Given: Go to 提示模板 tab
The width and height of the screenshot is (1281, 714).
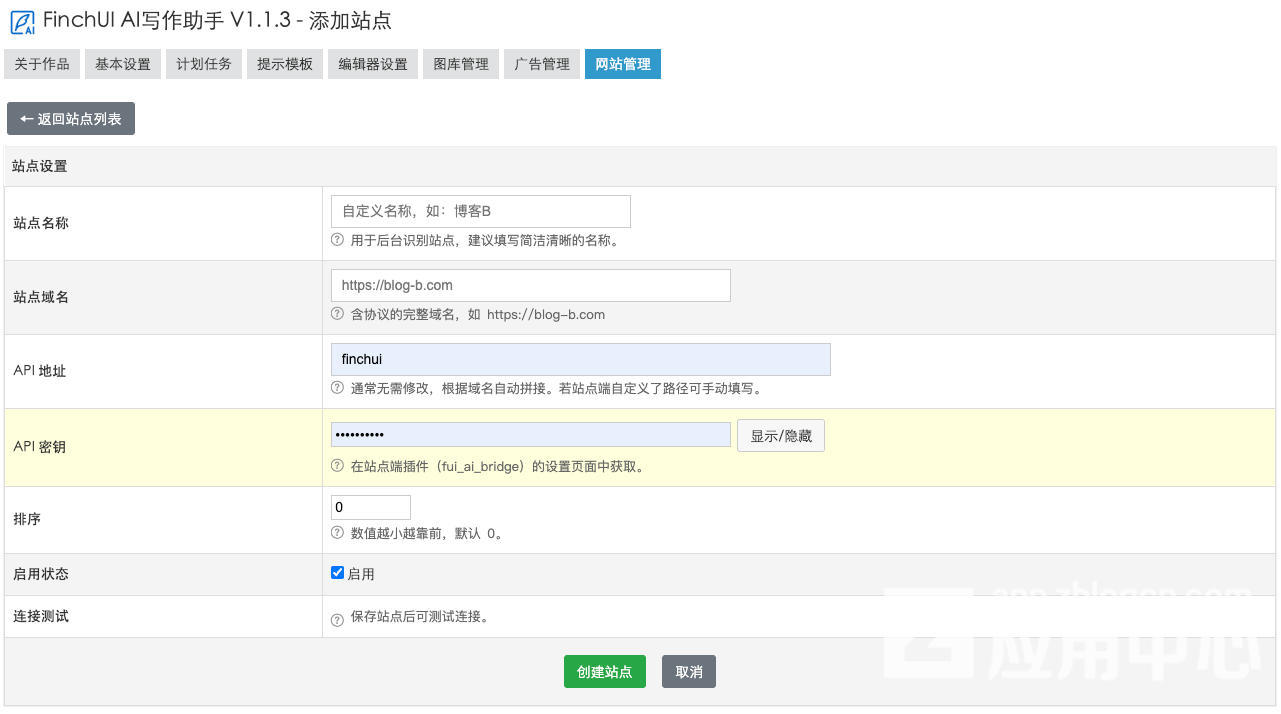Looking at the screenshot, I should pyautogui.click(x=285, y=64).
